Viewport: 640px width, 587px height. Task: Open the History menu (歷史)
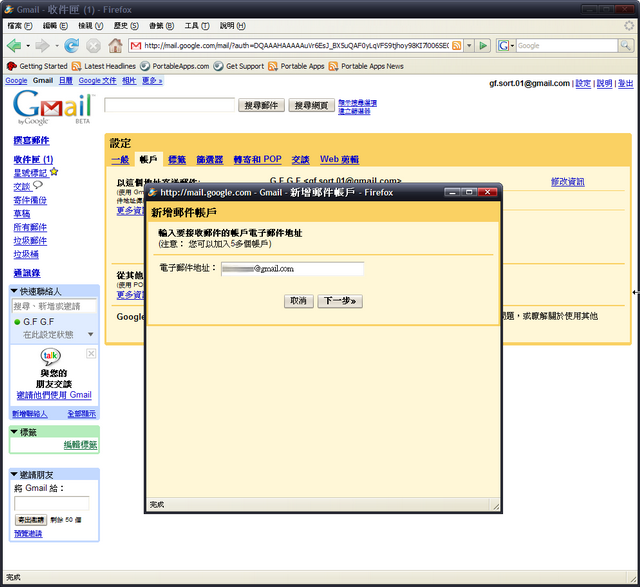click(x=126, y=26)
